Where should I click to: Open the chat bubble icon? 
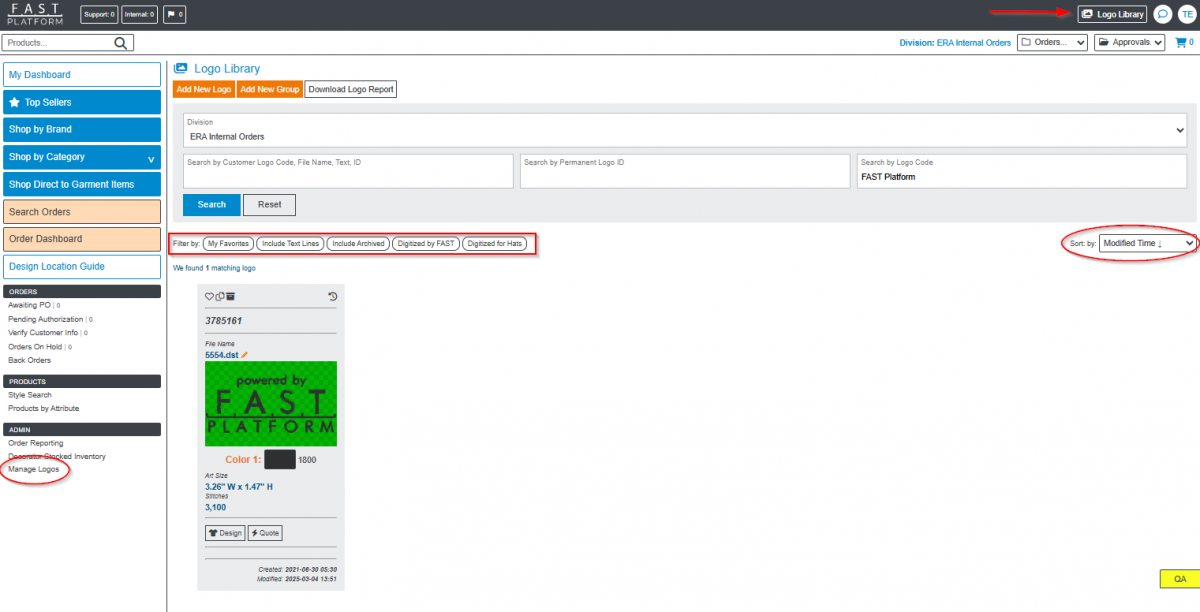1162,14
